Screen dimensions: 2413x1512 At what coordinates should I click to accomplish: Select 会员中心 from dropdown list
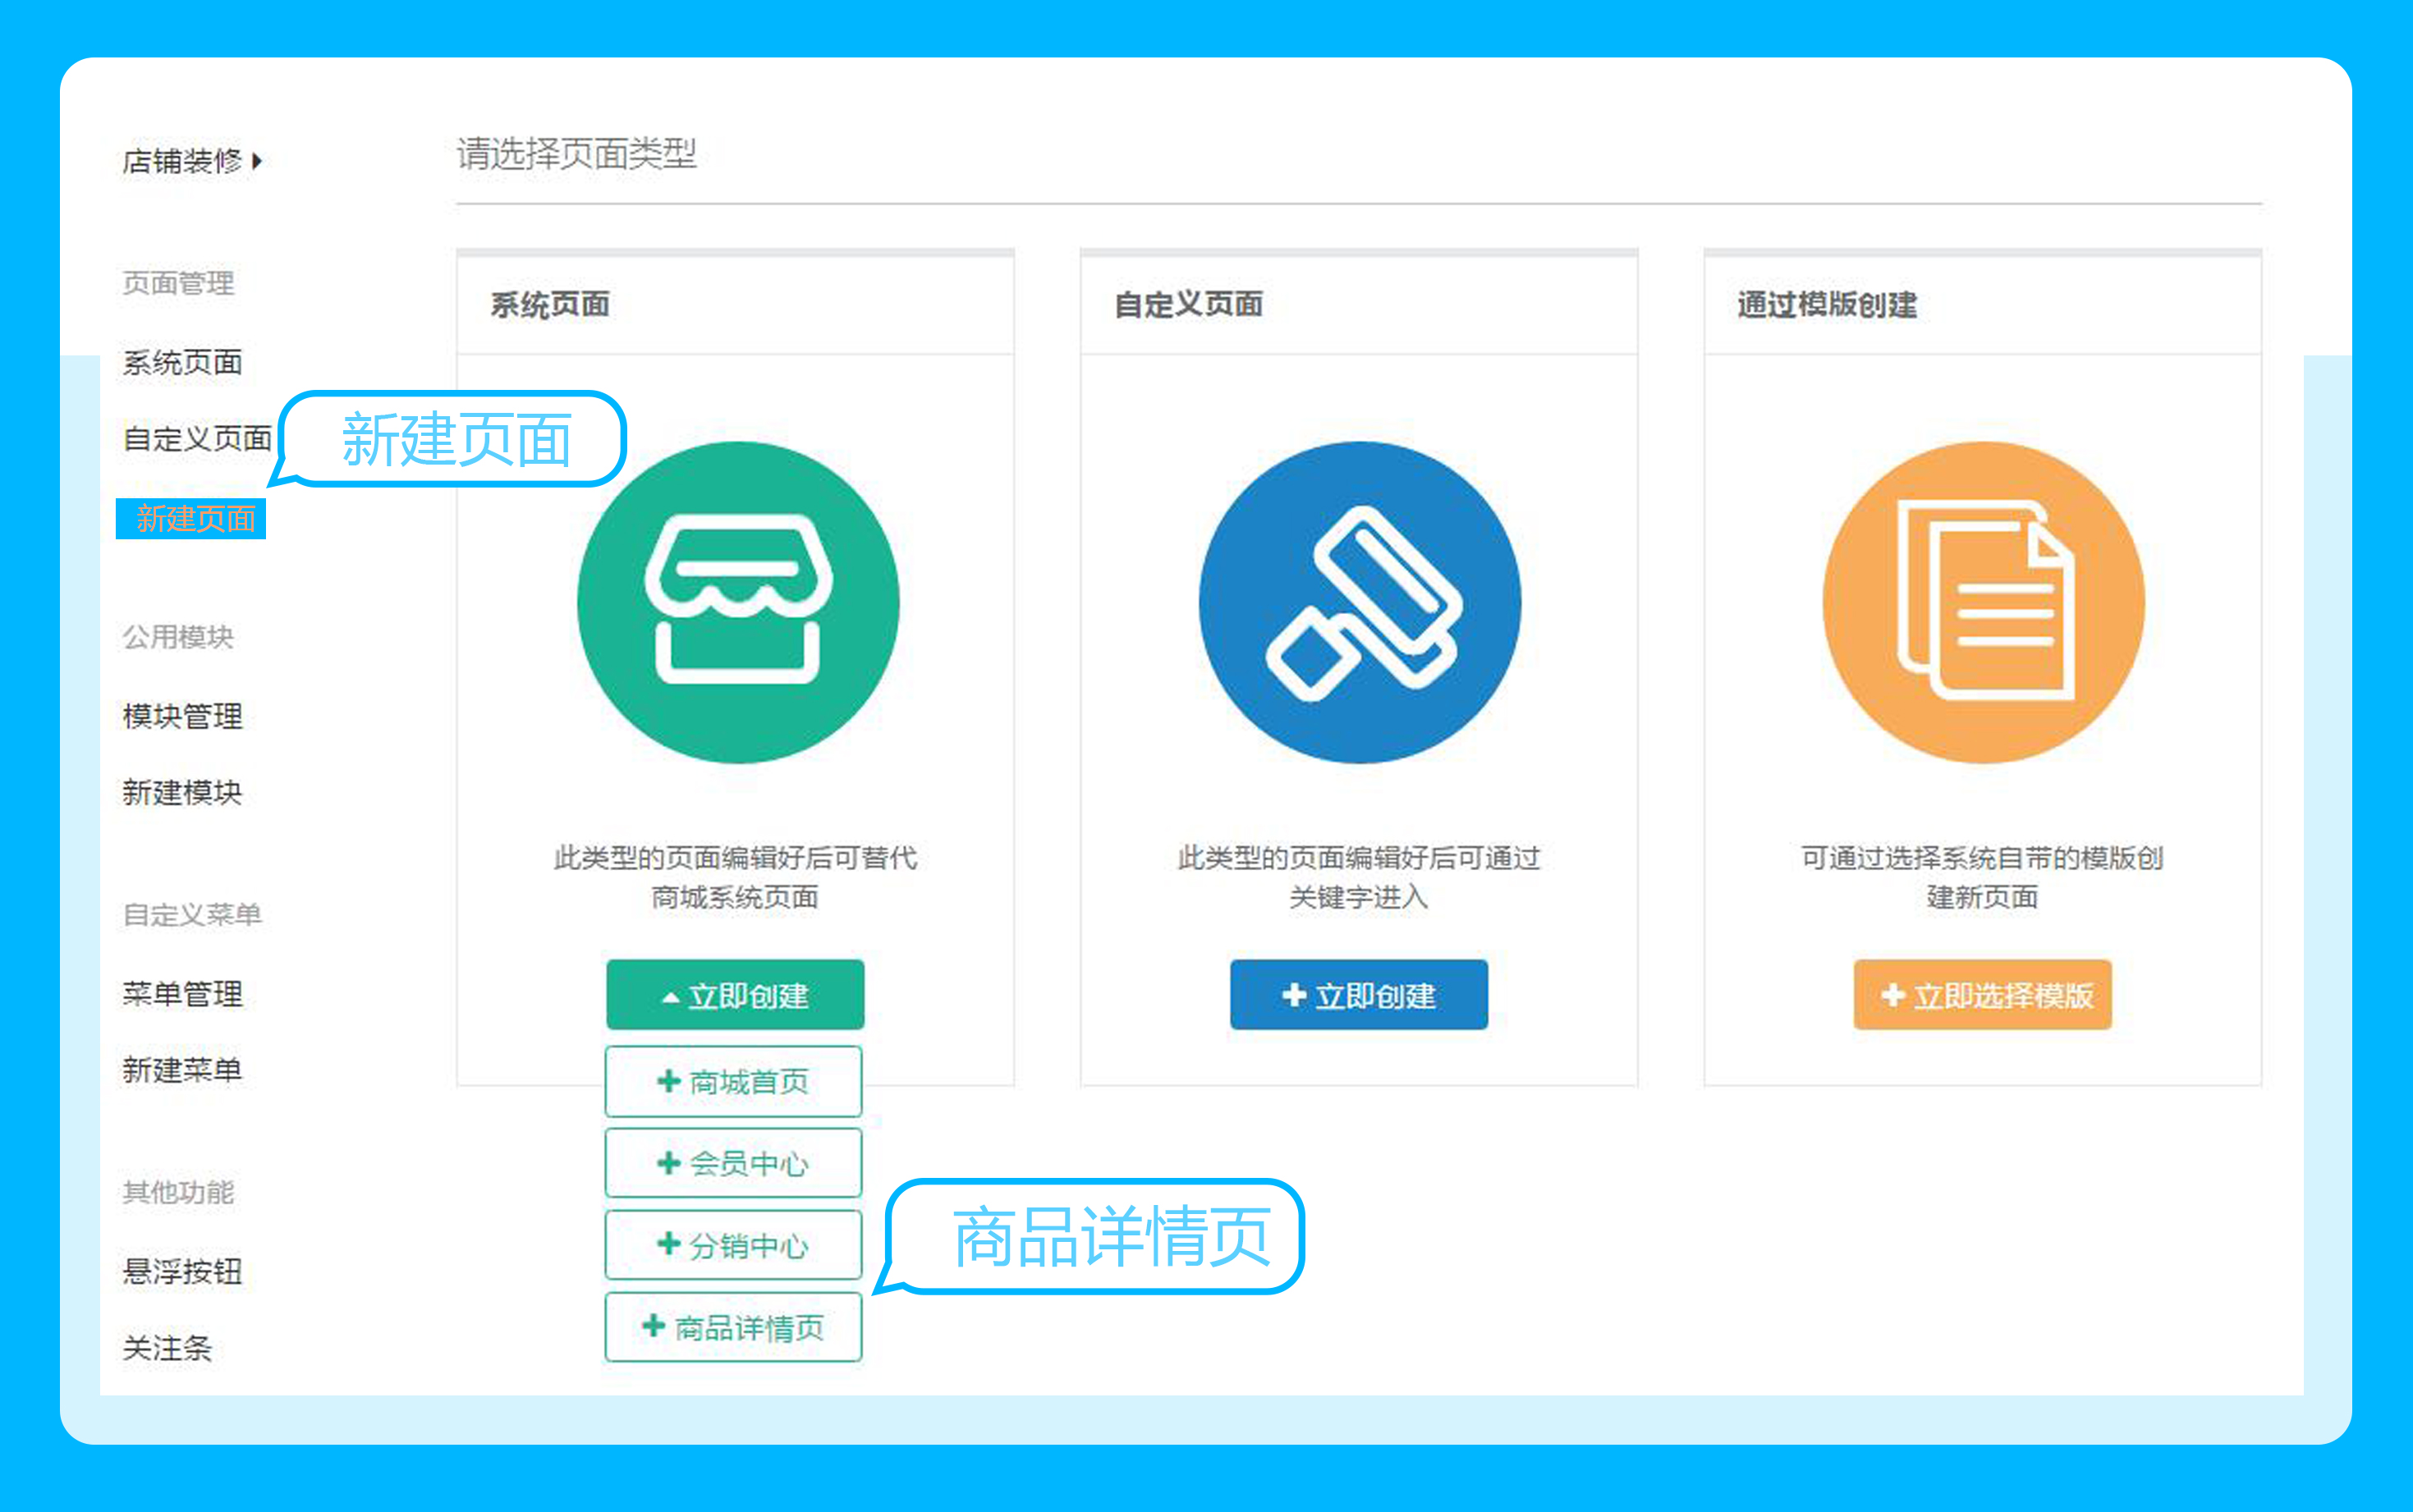pyautogui.click(x=733, y=1164)
